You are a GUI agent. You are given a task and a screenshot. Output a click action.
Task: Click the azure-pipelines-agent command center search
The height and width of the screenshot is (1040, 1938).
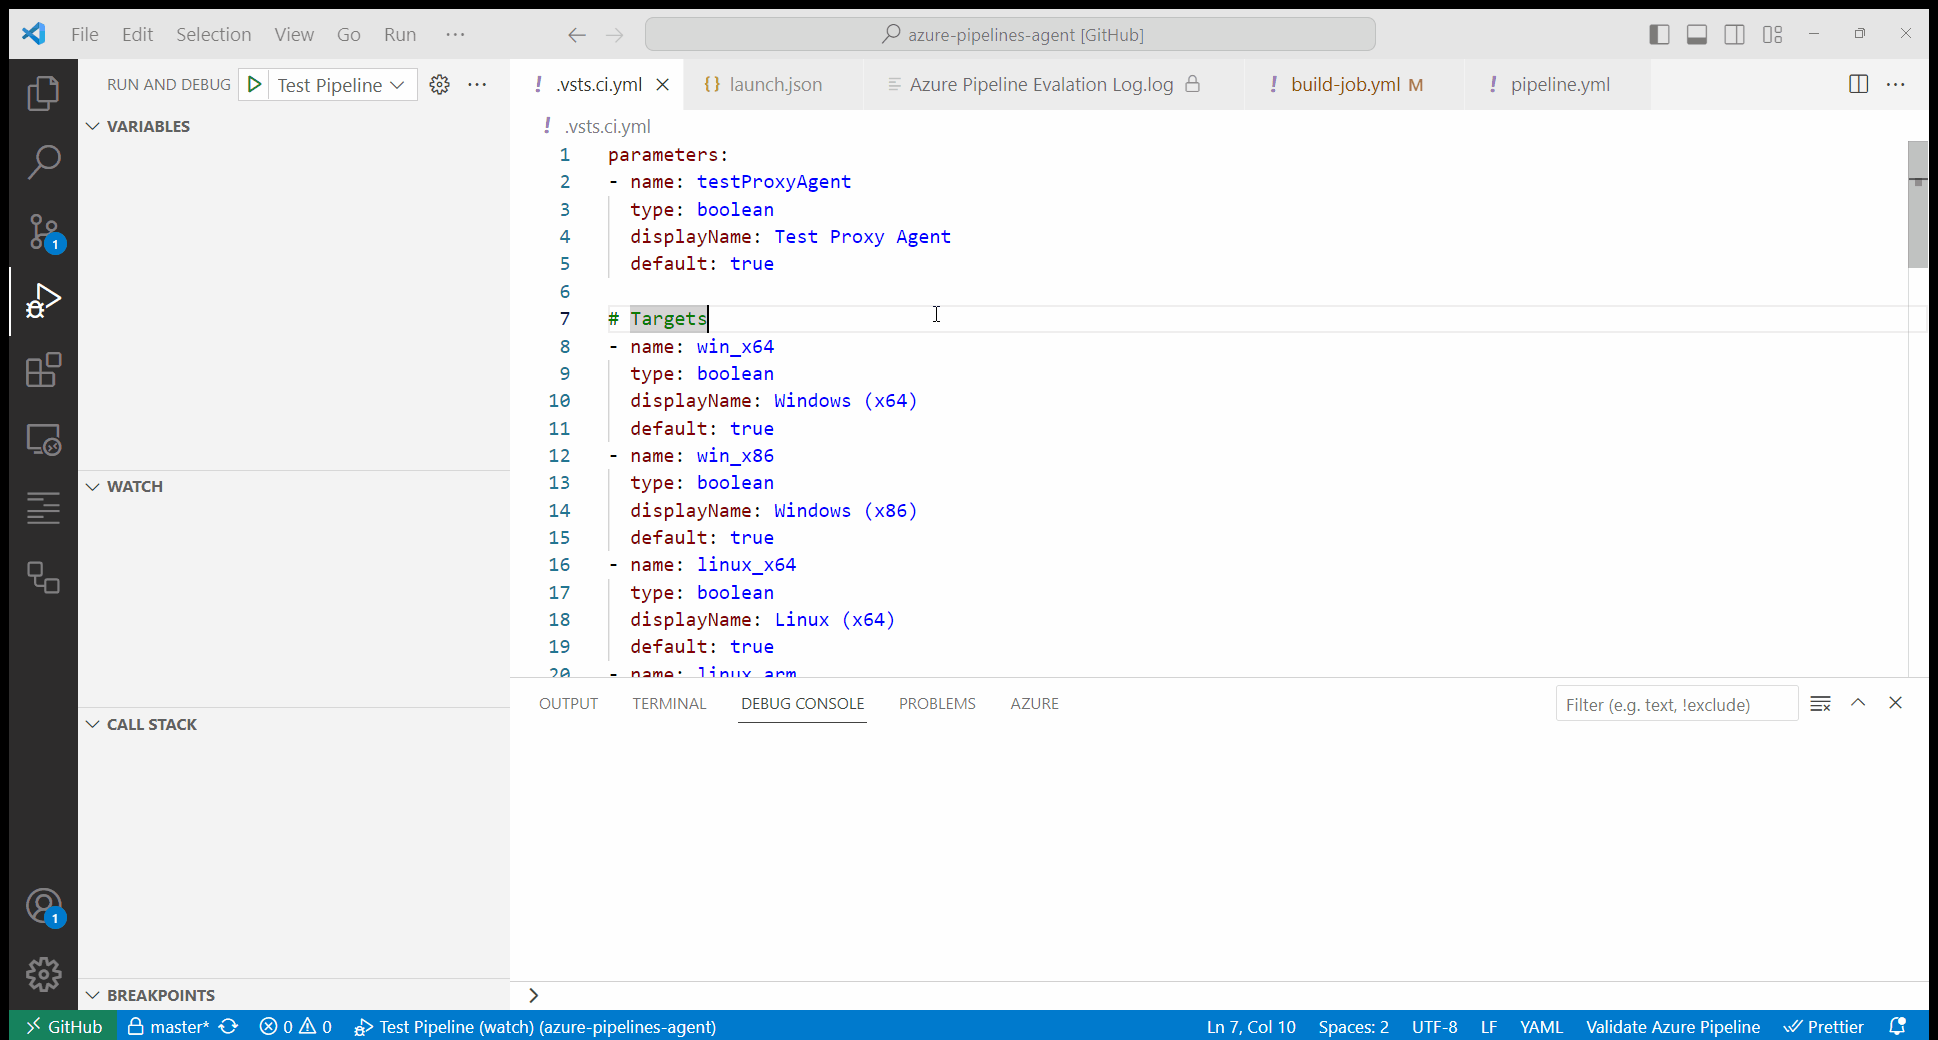pyautogui.click(x=1010, y=35)
